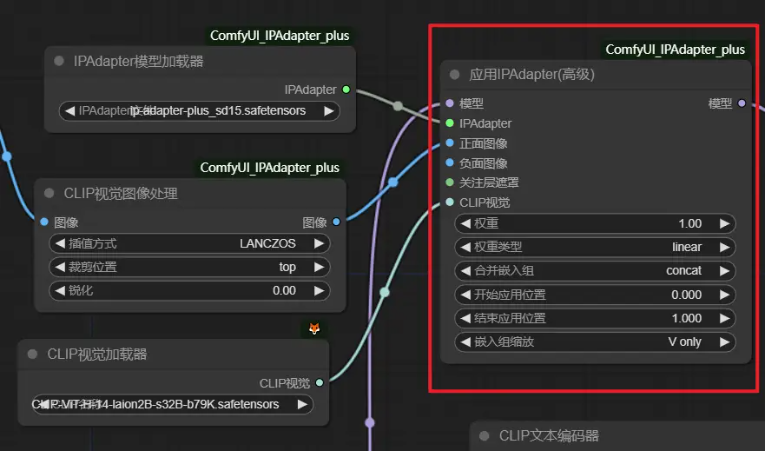
Task: Click the 正面图像 input socket
Action: [x=450, y=143]
